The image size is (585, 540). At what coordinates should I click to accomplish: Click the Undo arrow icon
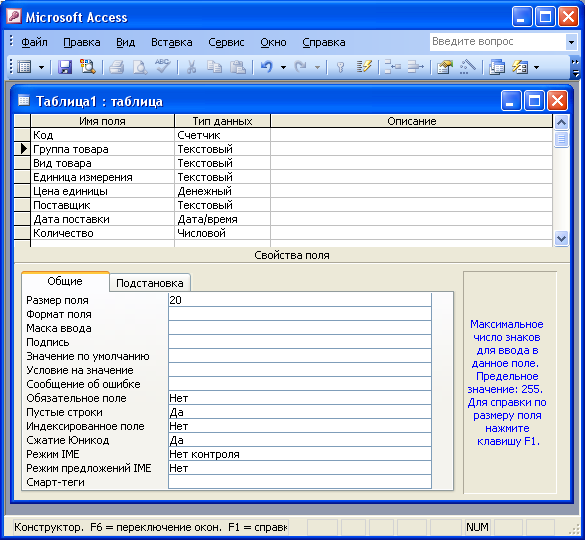(267, 67)
